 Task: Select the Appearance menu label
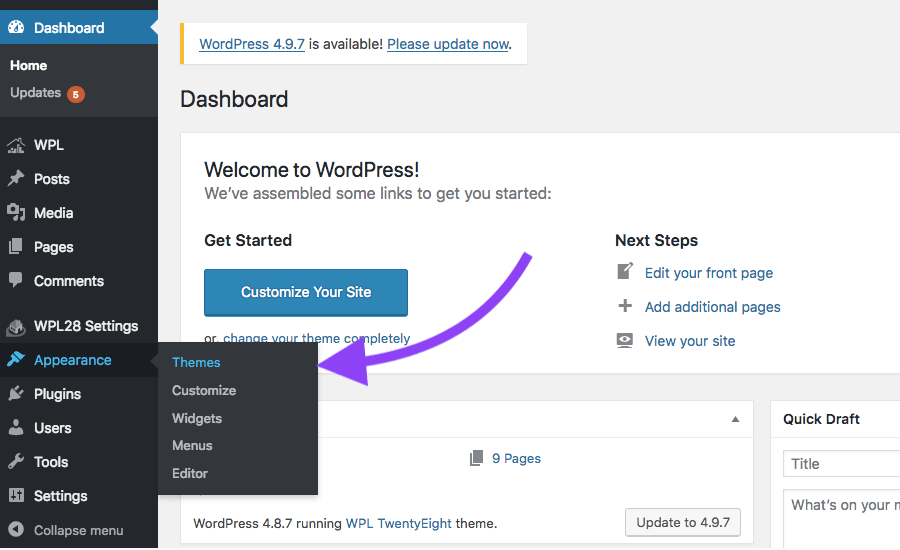73,360
